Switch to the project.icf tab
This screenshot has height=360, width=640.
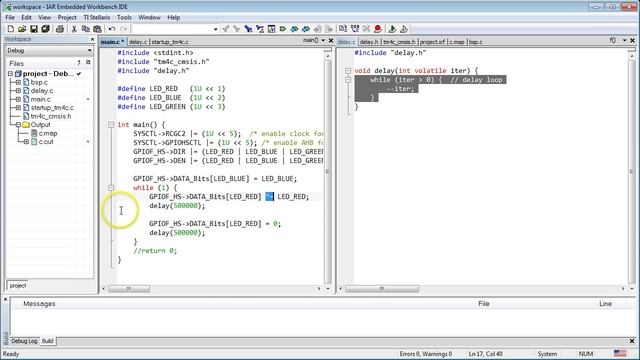point(432,42)
